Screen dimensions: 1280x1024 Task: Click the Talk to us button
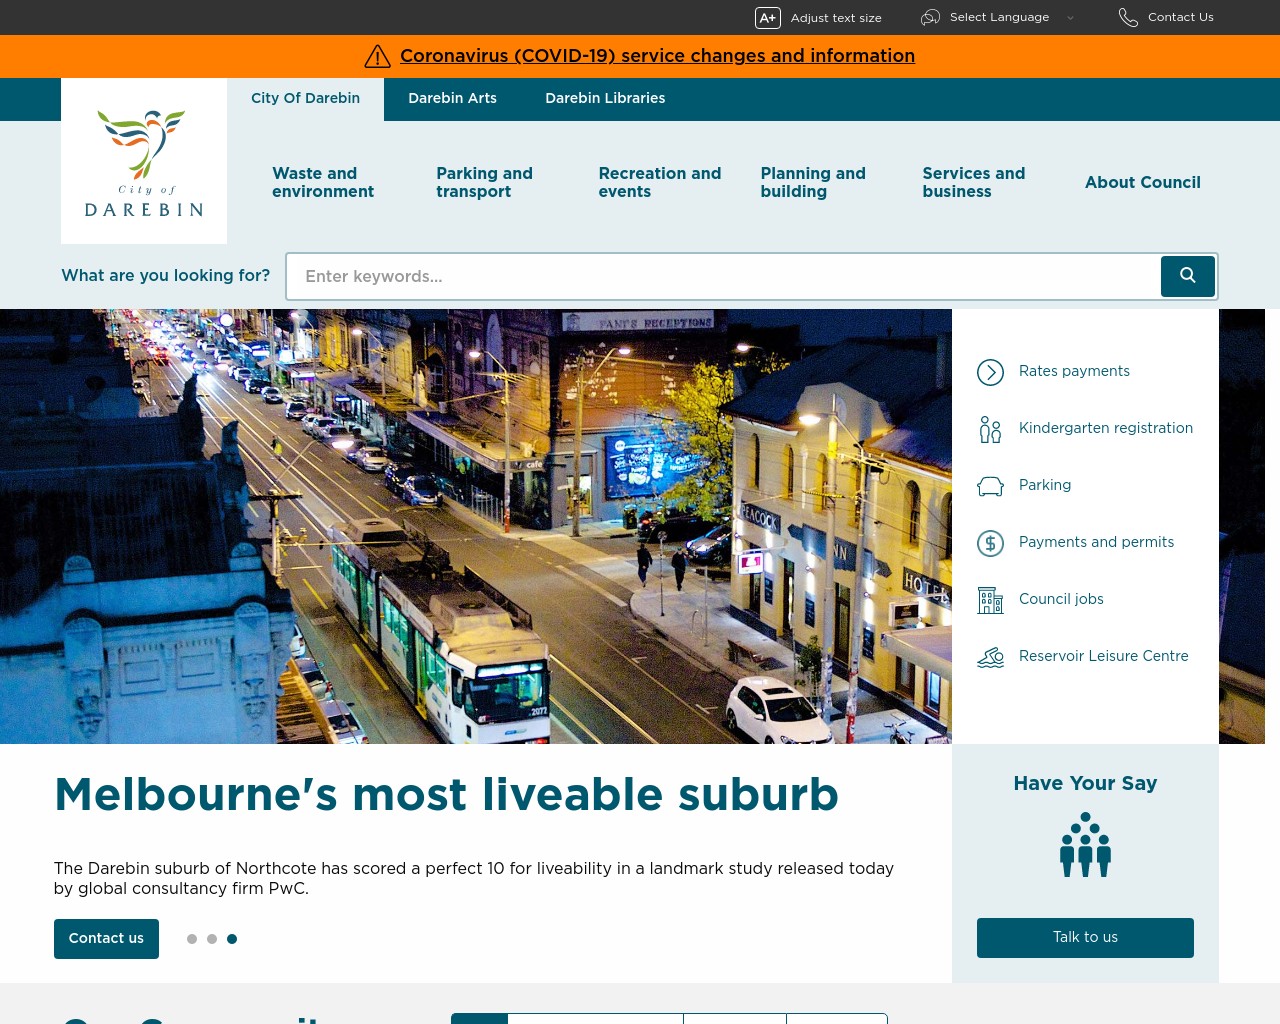click(x=1085, y=937)
